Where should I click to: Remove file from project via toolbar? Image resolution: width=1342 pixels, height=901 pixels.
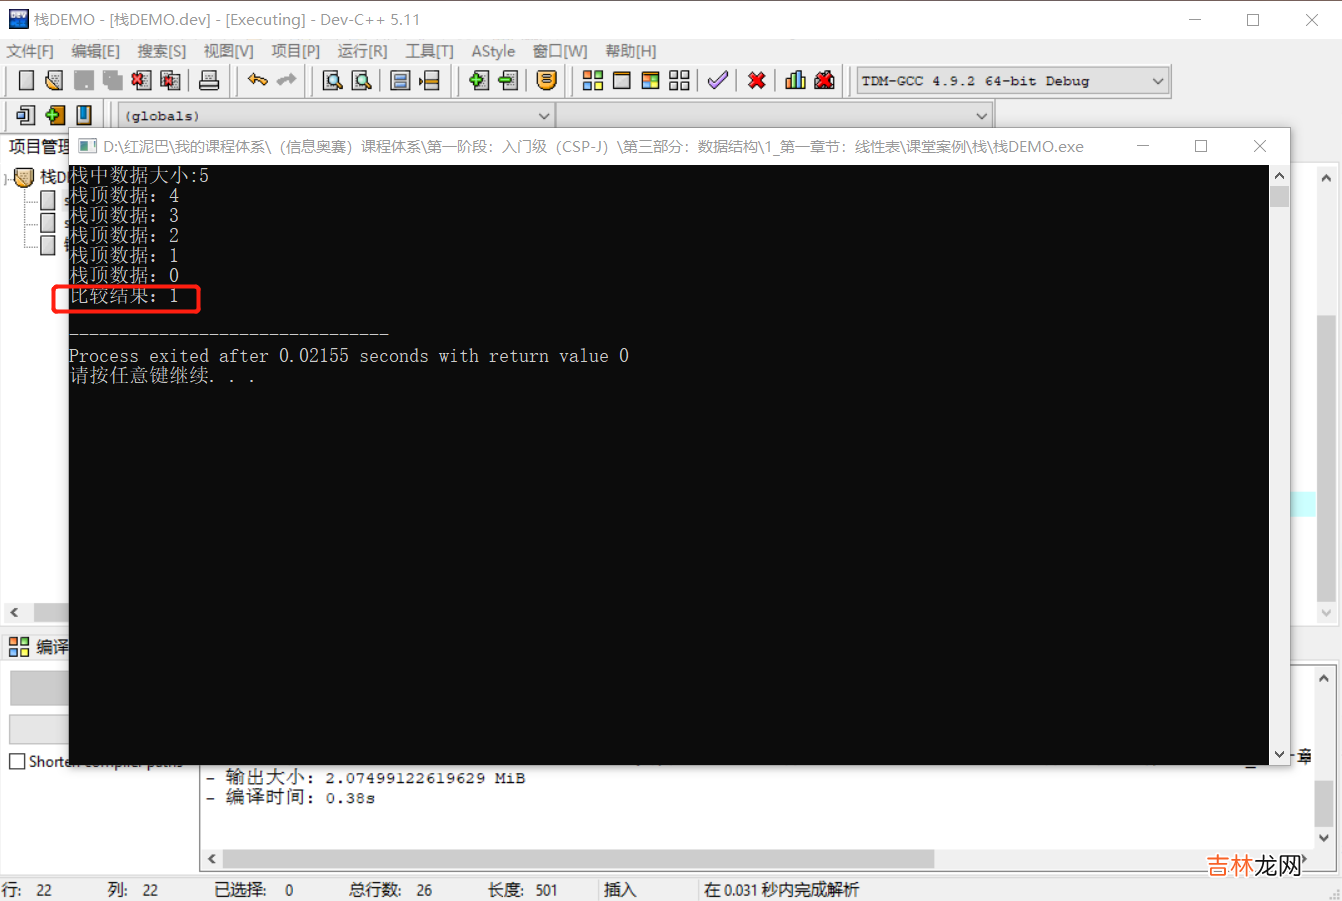pyautogui.click(x=508, y=81)
